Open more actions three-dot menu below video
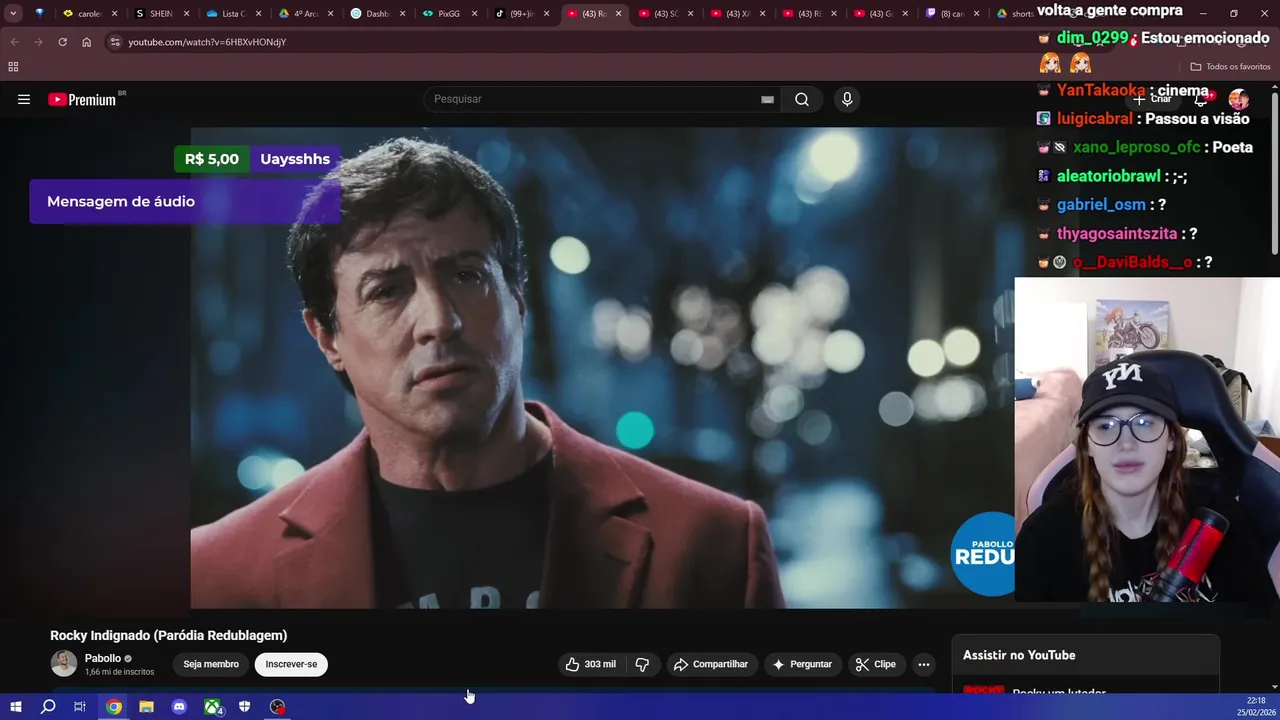Image resolution: width=1280 pixels, height=720 pixels. [924, 664]
